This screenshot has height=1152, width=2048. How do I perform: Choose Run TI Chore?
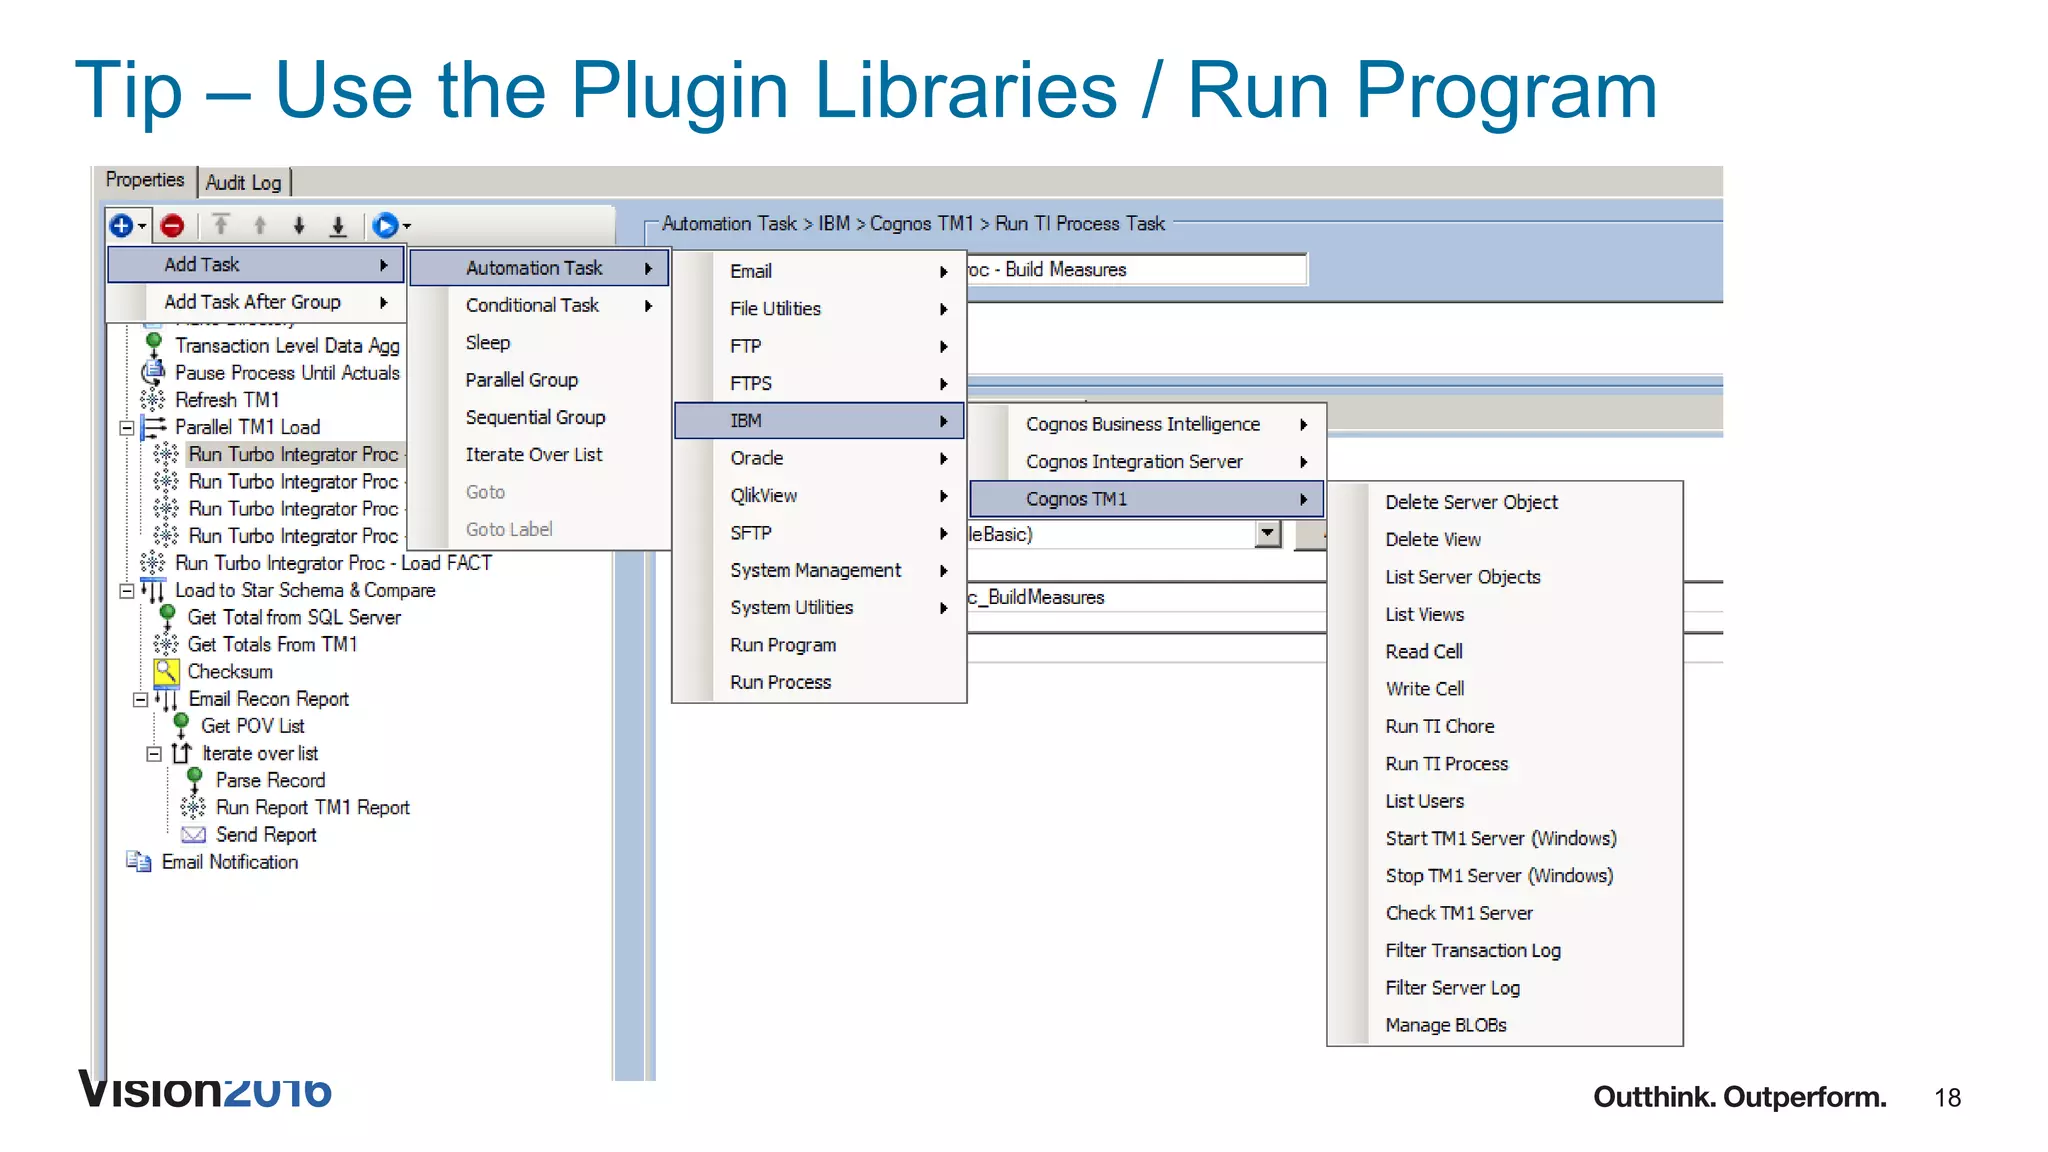tap(1505, 726)
